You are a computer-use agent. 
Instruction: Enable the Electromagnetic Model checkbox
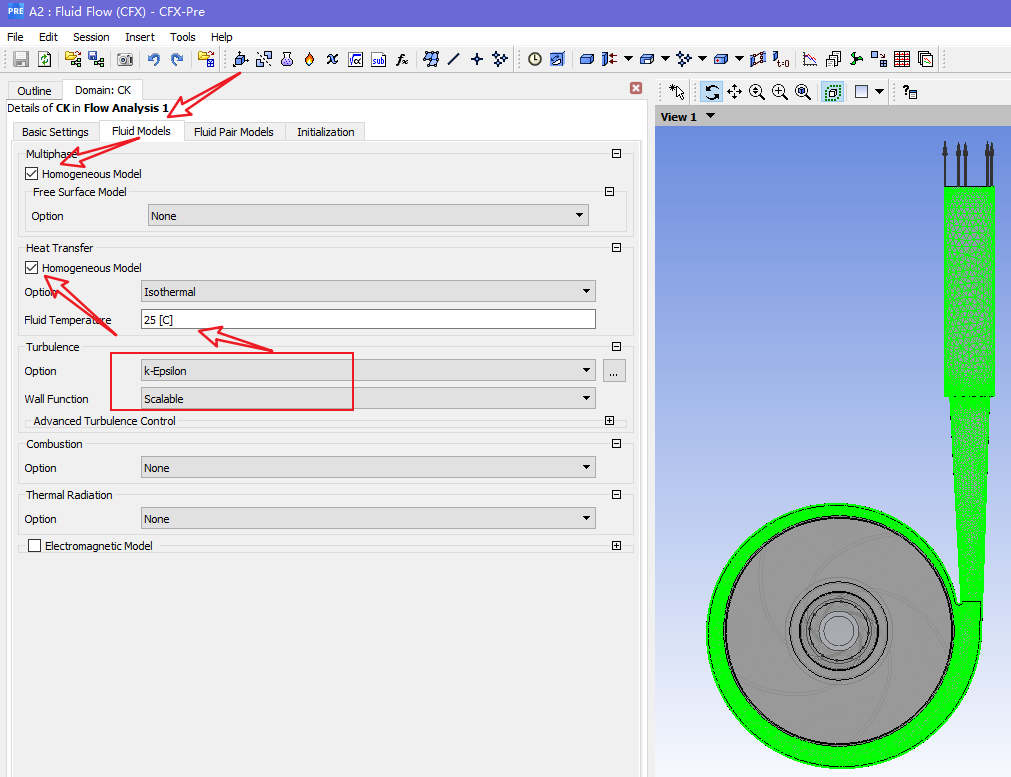[35, 546]
